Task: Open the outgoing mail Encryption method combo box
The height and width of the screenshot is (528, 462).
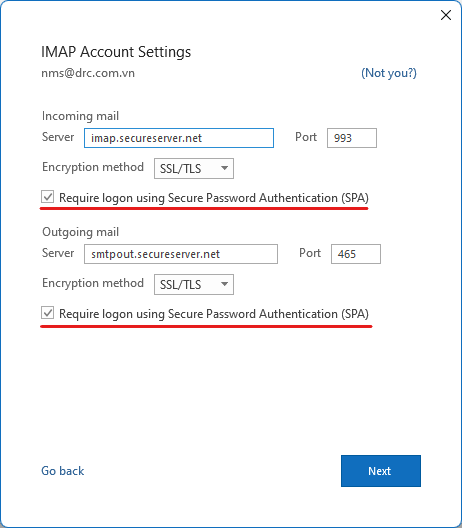Action: [x=194, y=285]
